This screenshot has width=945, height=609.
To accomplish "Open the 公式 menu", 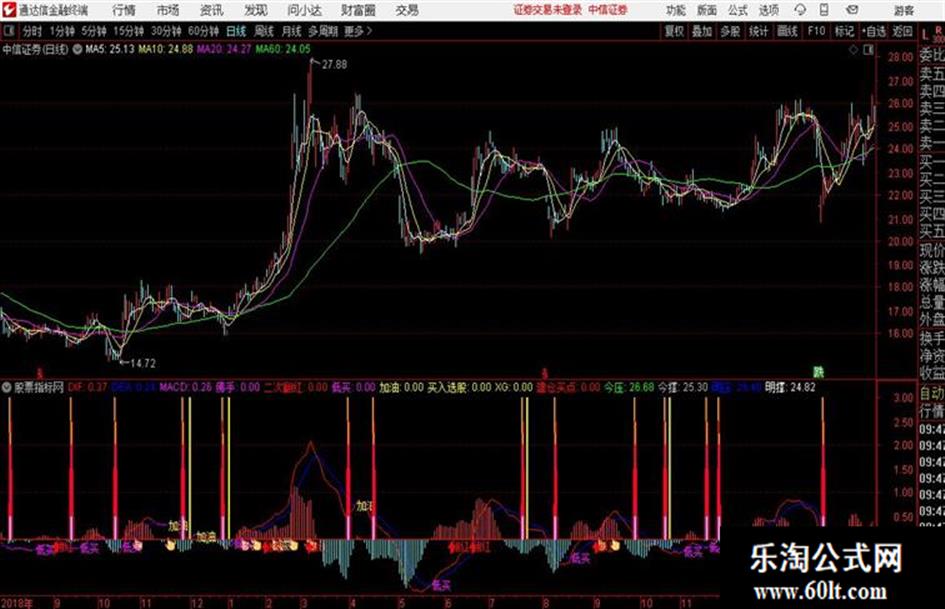I will [x=738, y=10].
